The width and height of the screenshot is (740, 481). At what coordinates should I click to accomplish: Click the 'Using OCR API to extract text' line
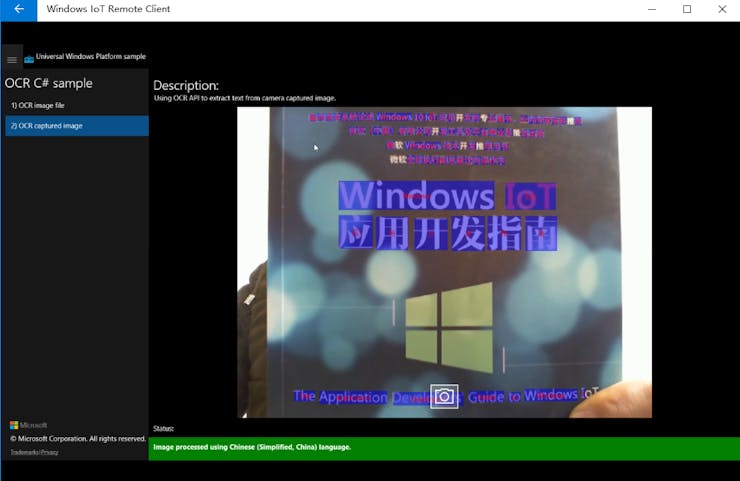pyautogui.click(x=244, y=98)
